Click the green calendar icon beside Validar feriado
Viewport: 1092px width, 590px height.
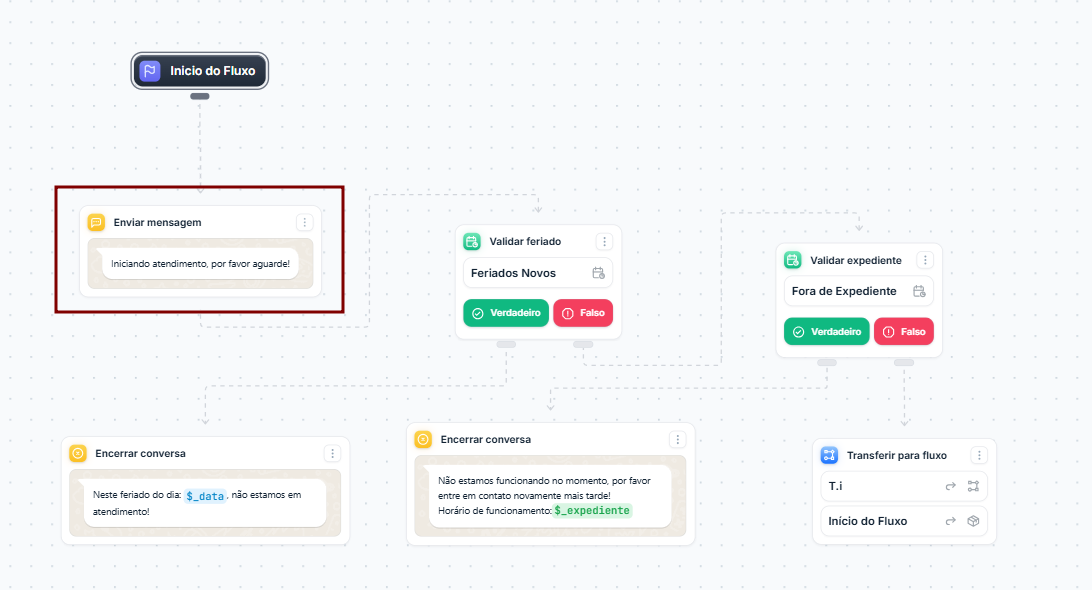tap(472, 241)
